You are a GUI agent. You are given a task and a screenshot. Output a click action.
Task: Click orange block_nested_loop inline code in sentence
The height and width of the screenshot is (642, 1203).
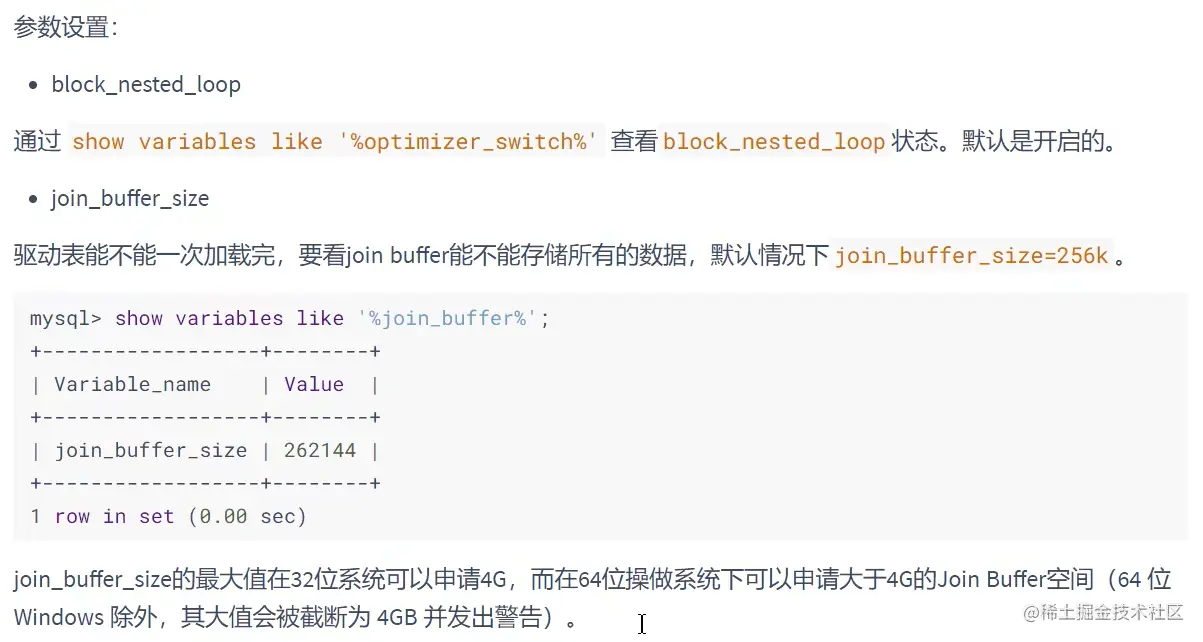(774, 142)
